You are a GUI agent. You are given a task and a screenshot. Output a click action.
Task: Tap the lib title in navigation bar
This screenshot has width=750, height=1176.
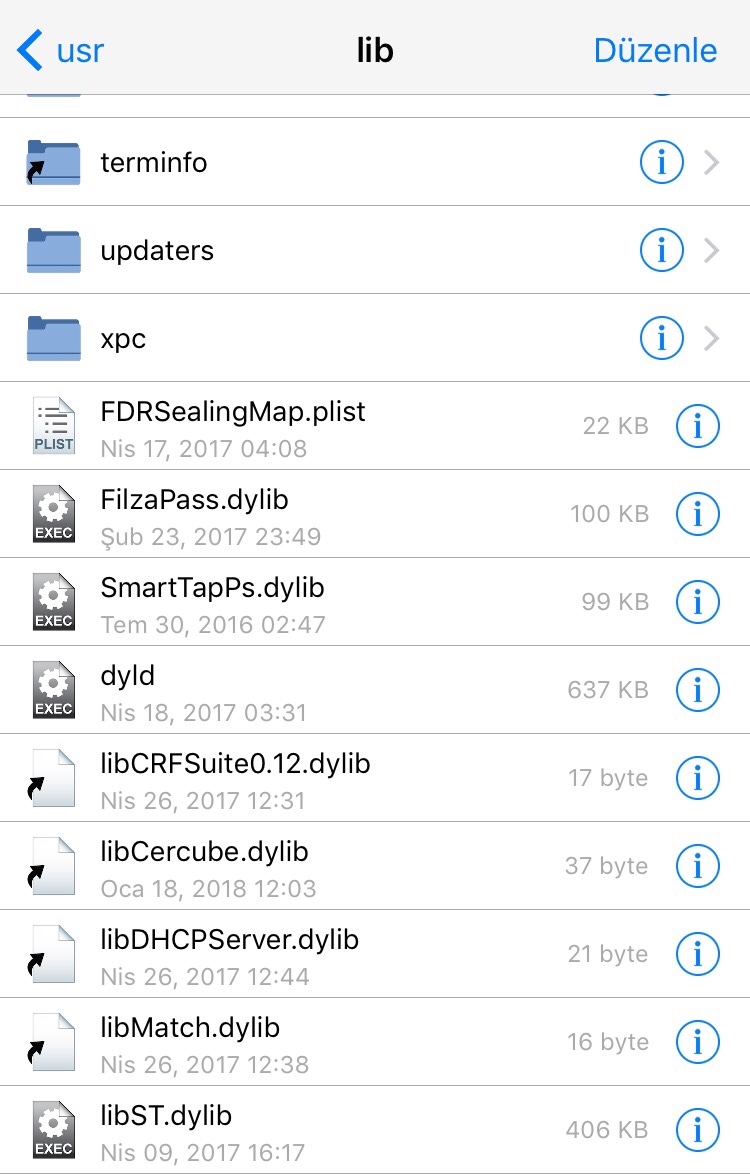375,50
